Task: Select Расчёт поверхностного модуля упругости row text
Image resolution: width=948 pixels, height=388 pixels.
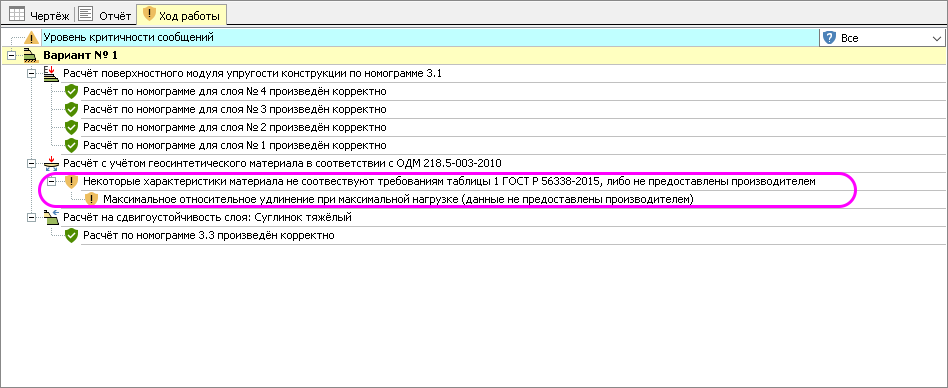Action: [x=252, y=74]
